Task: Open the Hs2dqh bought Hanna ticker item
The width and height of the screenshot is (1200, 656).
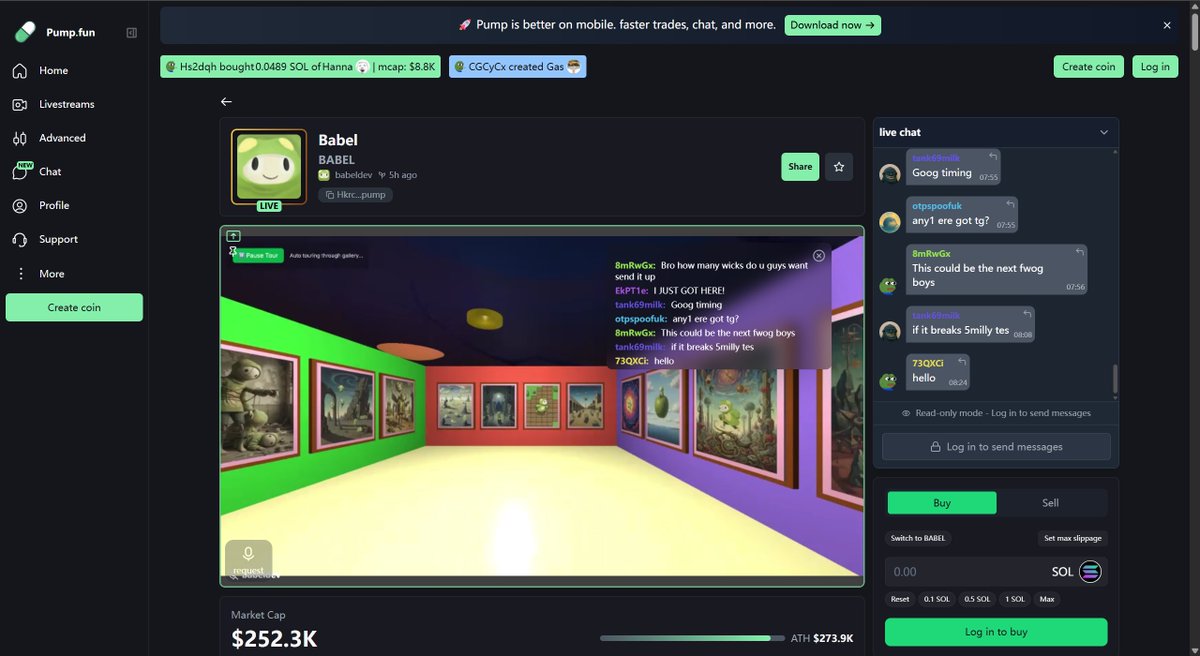Action: (300, 67)
